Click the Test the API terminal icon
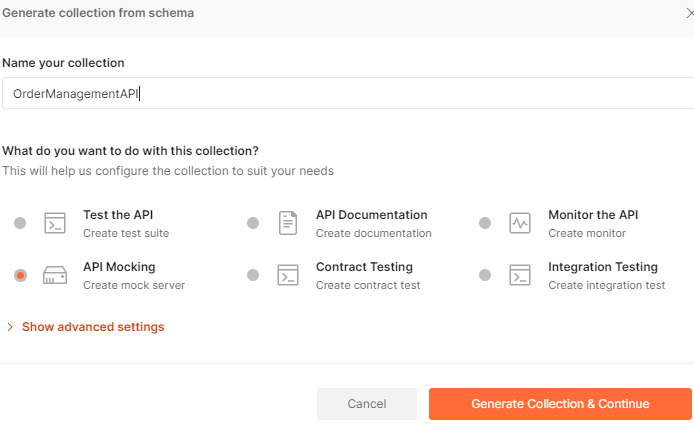This screenshot has height=432, width=694. coord(55,223)
